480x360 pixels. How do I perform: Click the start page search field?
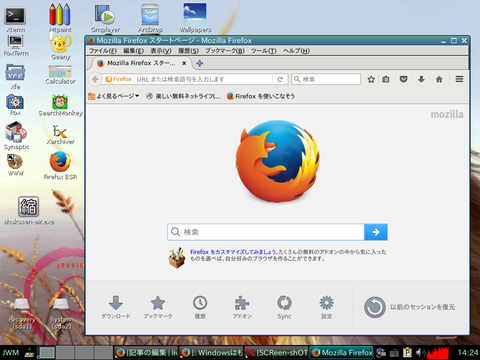tap(266, 232)
